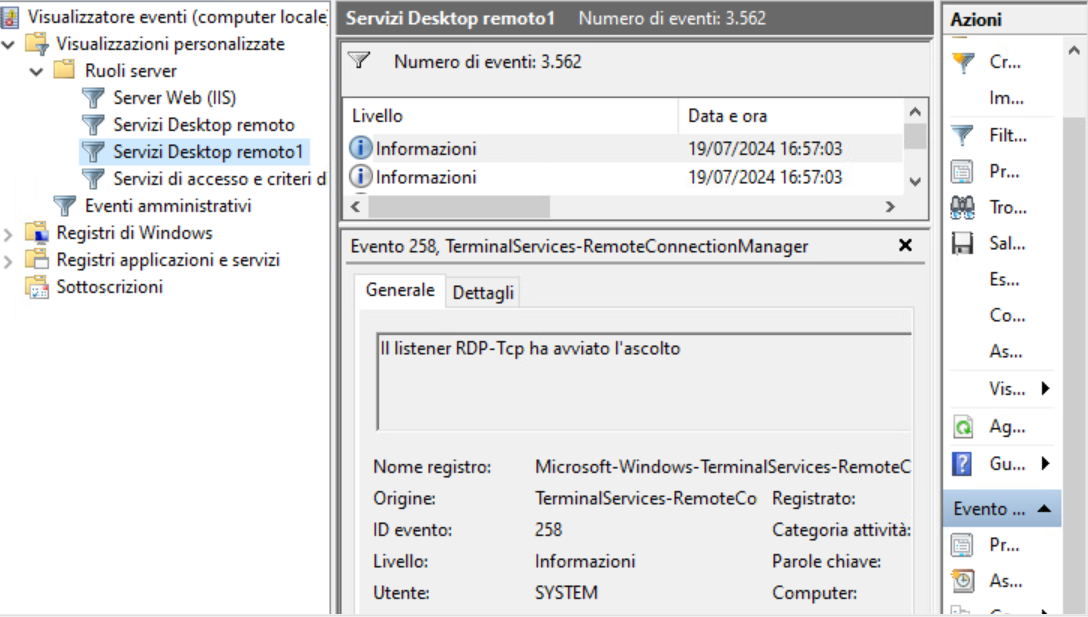Viewport: 1088px width, 617px height.
Task: Click the Cr... create custom view icon
Action: pos(963,62)
